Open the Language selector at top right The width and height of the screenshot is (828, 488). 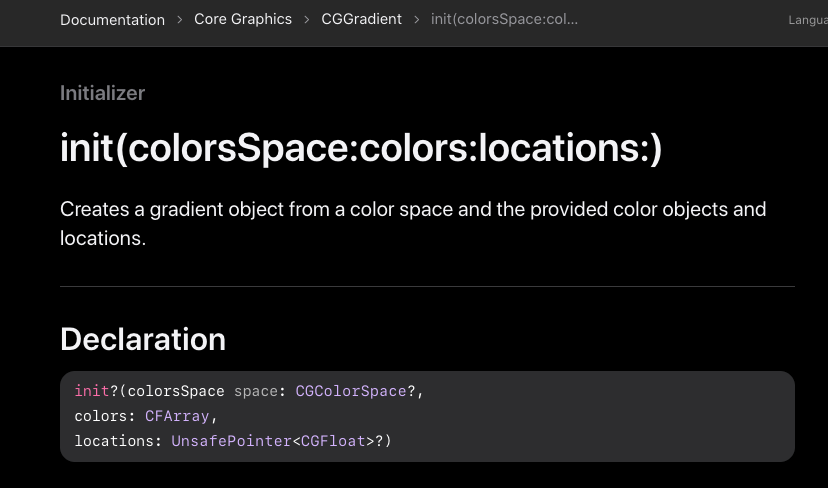point(808,20)
